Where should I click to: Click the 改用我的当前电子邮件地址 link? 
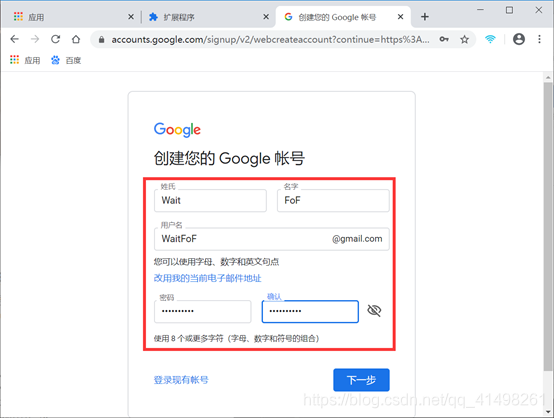coord(207,278)
